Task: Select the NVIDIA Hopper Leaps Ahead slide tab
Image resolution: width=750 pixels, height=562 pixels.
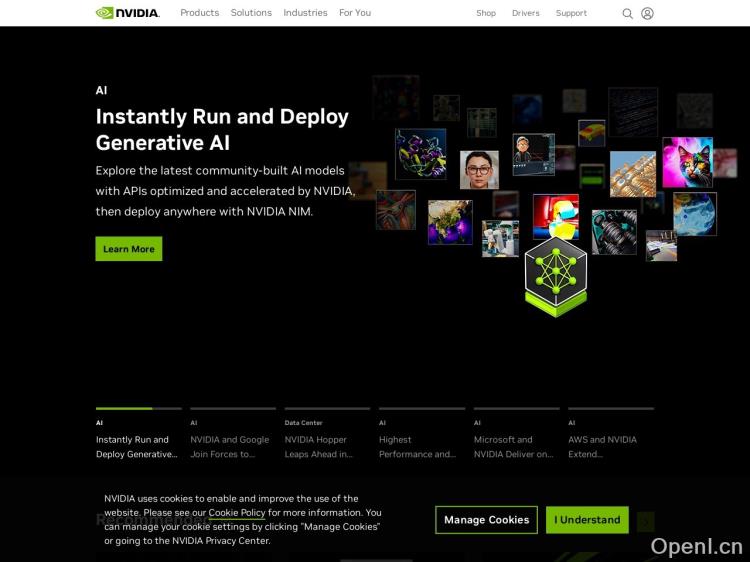Action: 327,434
